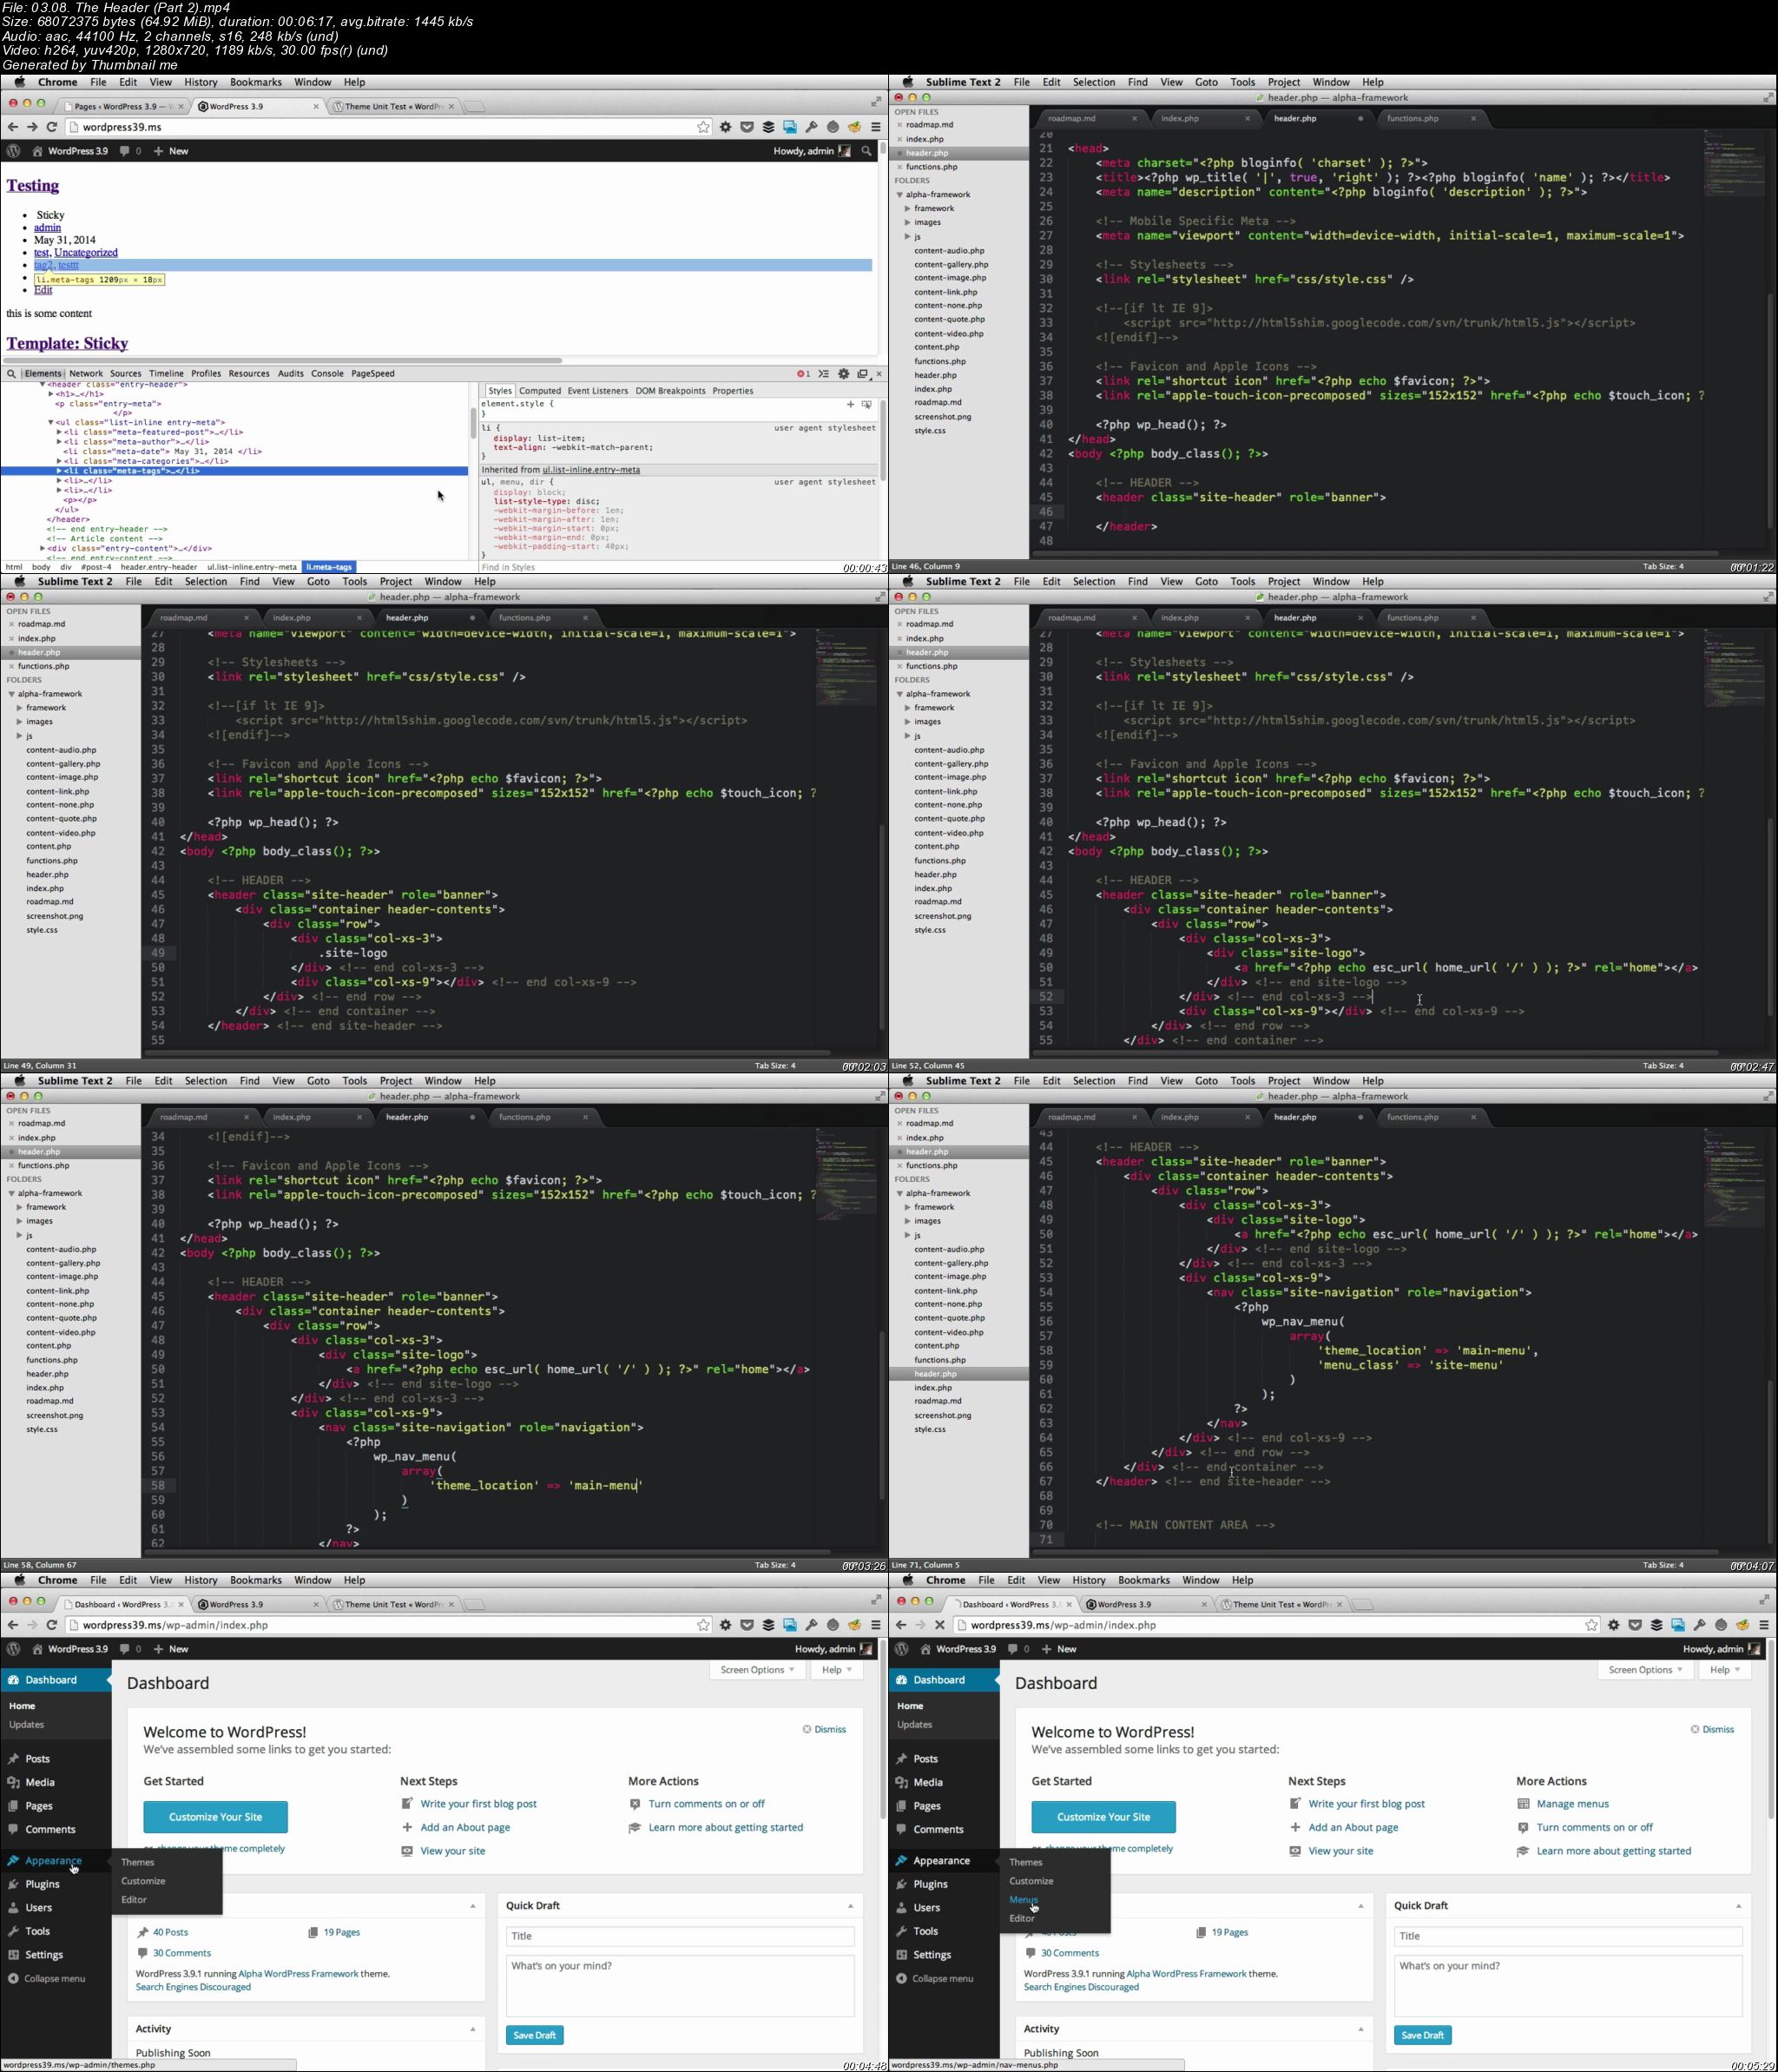Click the li.meta-tags breadcrumb in the DevTools footer
Screen dimensions: 1778x2072
pos(329,567)
